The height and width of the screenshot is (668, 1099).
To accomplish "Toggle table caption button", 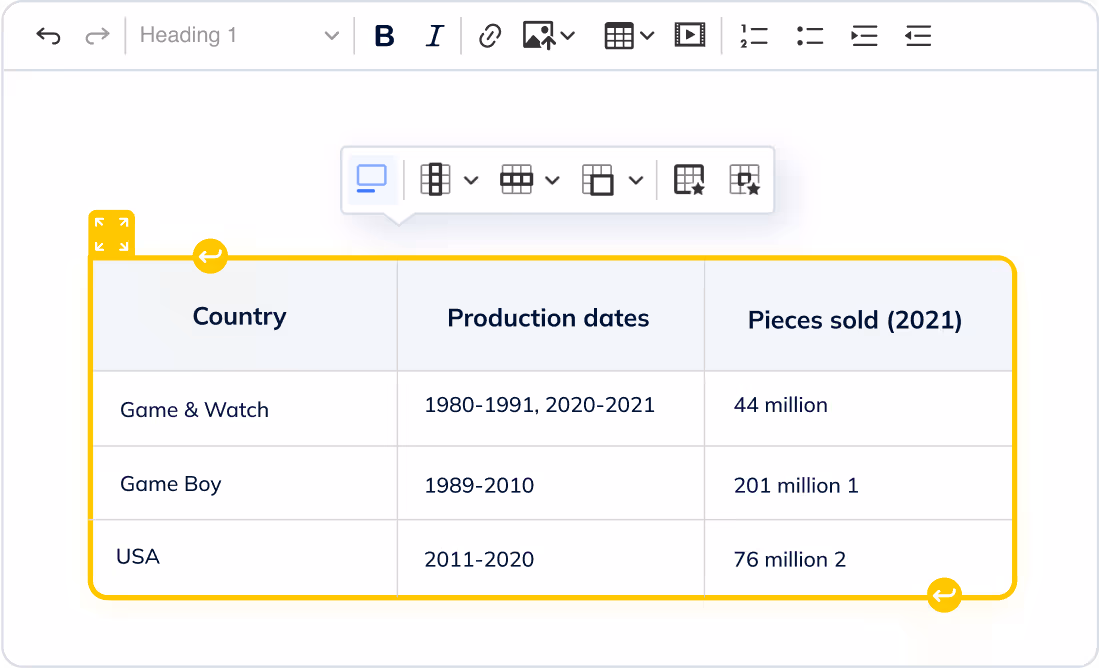I will coord(371,179).
